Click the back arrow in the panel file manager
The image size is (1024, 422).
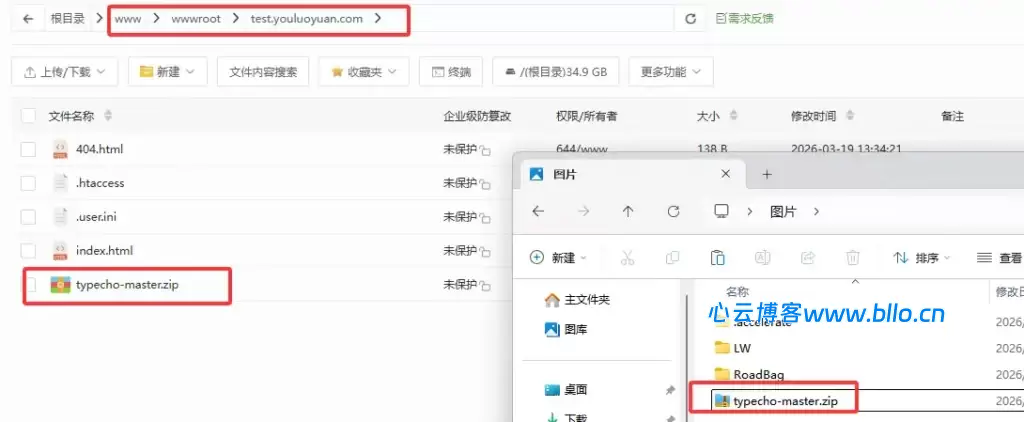[27, 18]
